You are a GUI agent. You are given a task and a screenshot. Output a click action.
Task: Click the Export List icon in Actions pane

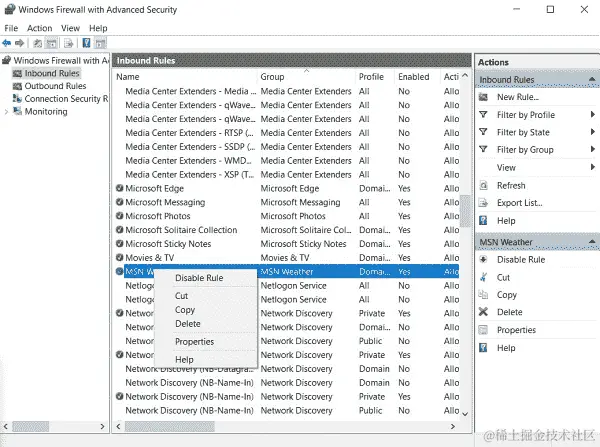click(483, 203)
